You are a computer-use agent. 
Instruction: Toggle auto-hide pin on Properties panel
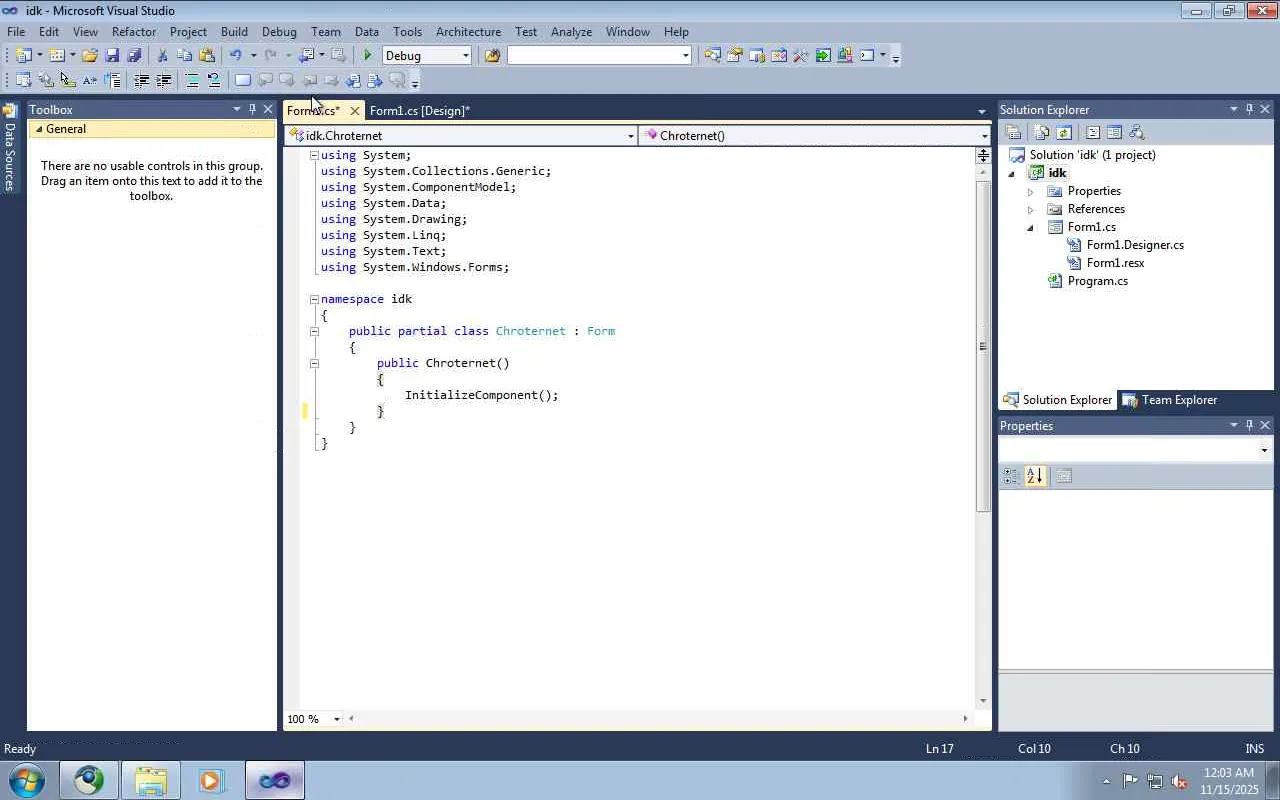[1249, 425]
